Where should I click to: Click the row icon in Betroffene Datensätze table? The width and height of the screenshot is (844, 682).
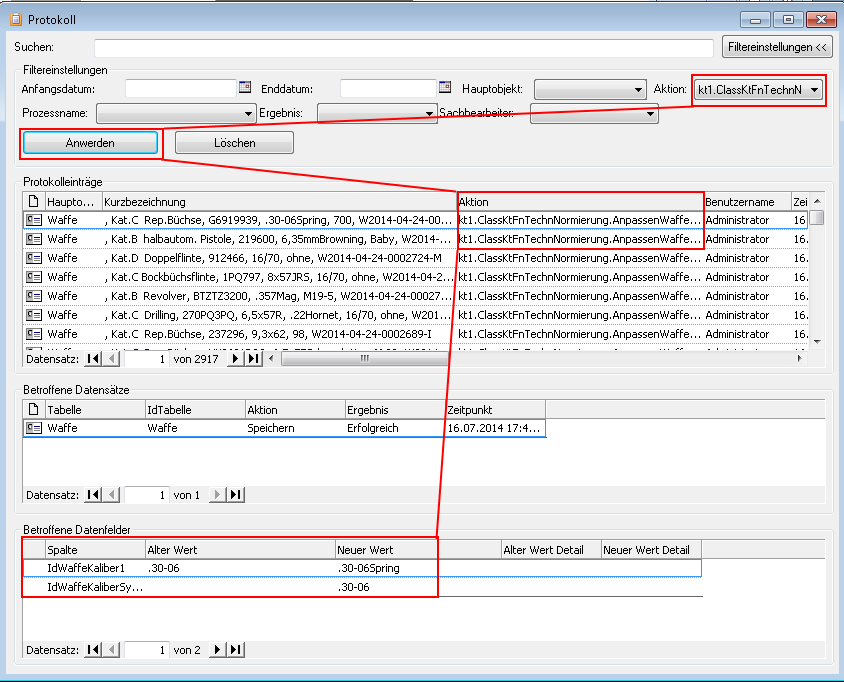[33, 428]
